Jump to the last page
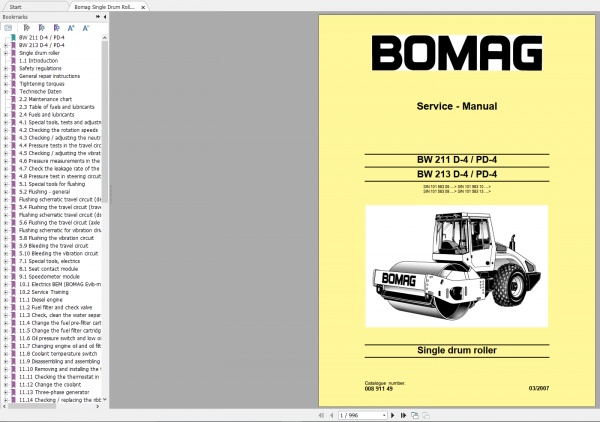Screen dimensions: 600x422 [403, 415]
